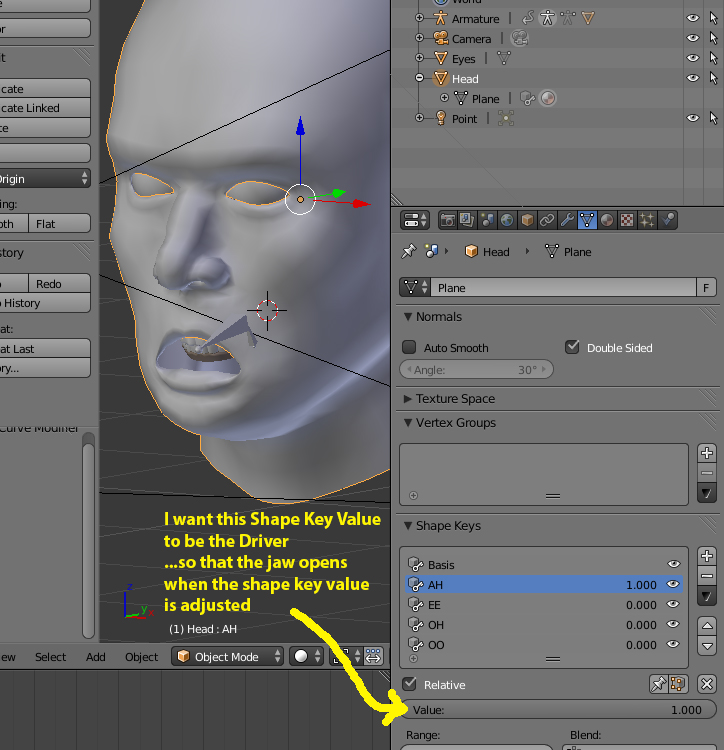Image resolution: width=724 pixels, height=750 pixels.
Task: Open the Render Layers properties tab
Action: pyautogui.click(x=467, y=220)
